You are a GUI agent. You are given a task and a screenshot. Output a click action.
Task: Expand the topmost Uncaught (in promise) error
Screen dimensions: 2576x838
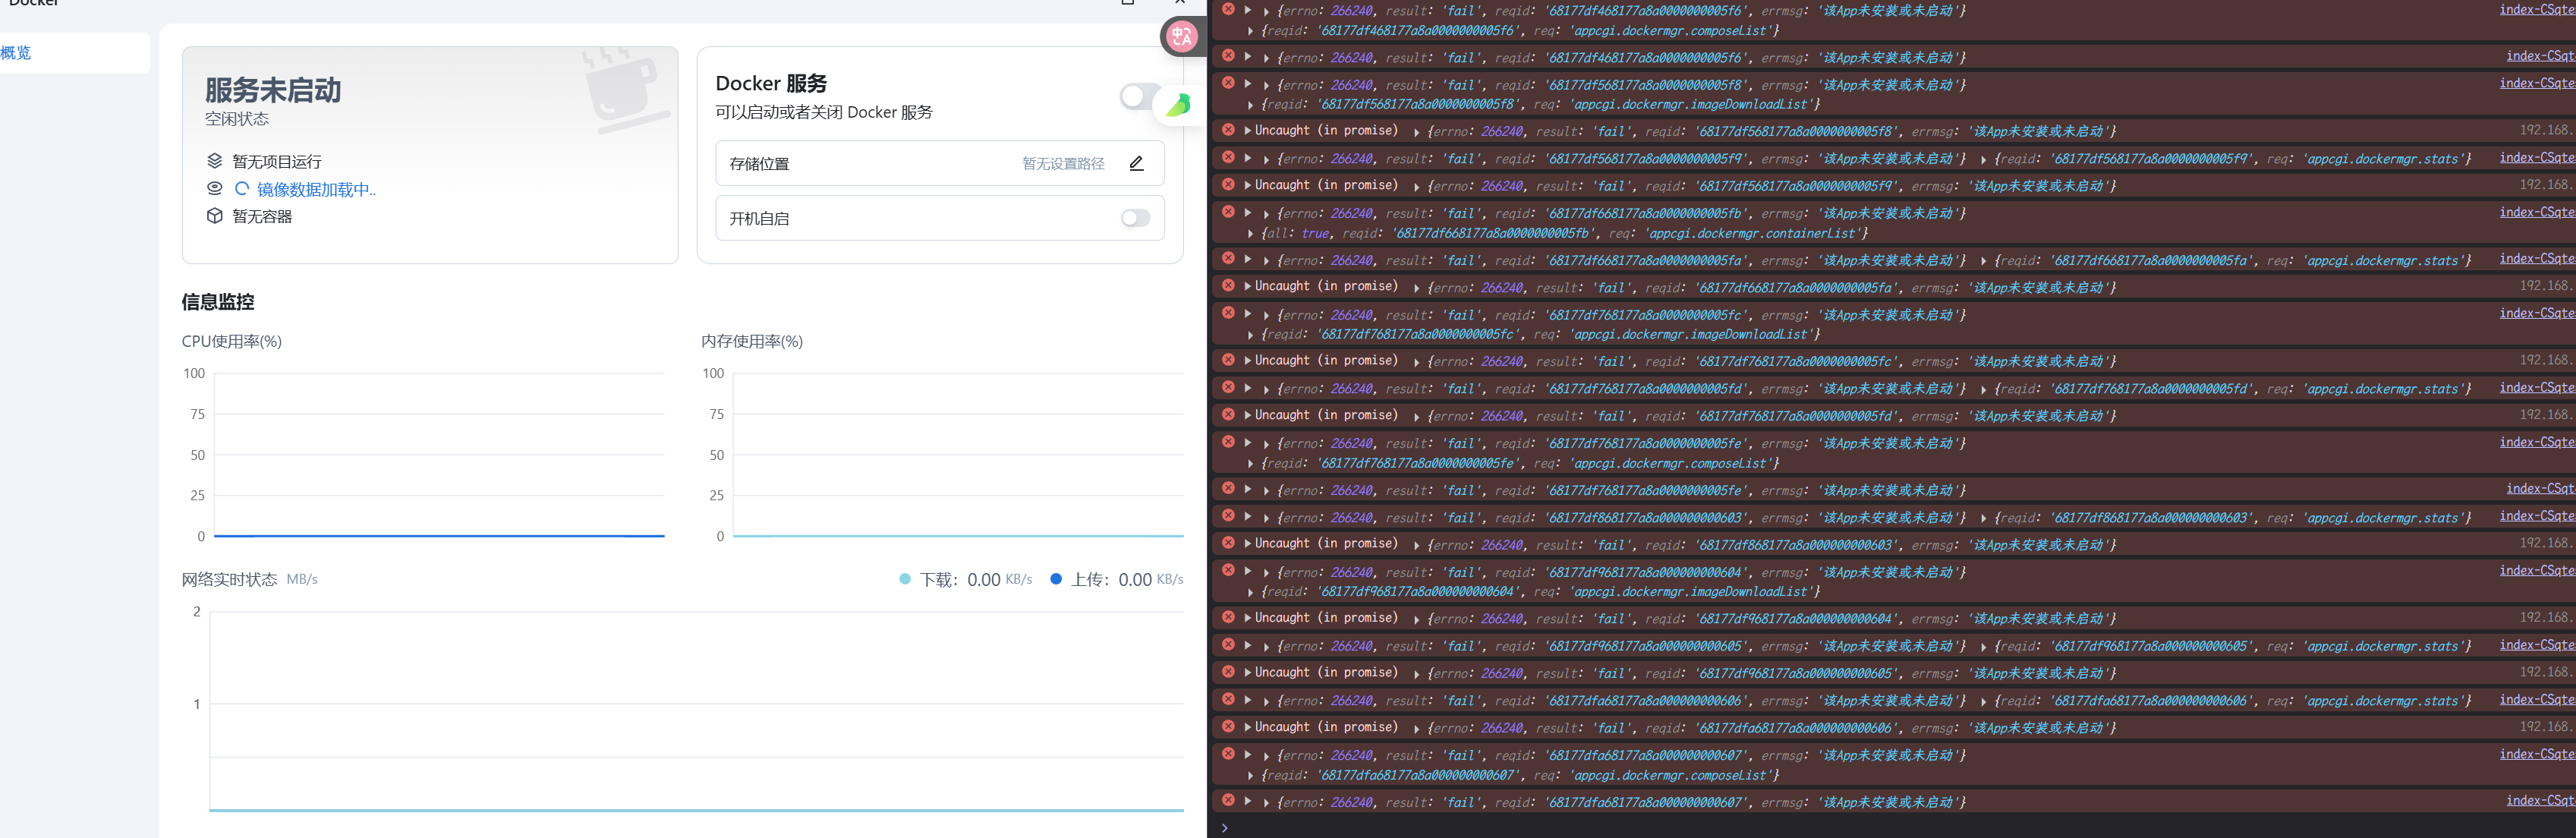[x=1248, y=131]
